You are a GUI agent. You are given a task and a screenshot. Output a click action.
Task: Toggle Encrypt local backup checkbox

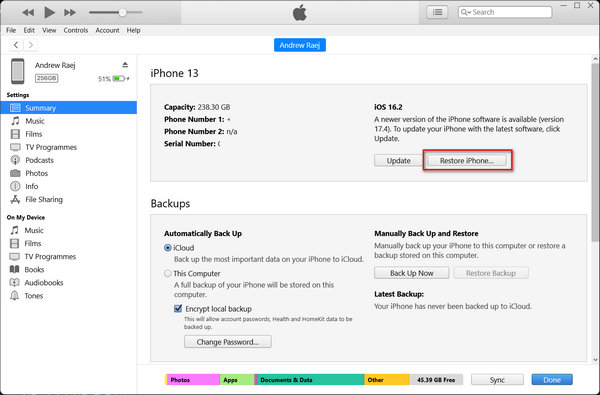pos(178,308)
